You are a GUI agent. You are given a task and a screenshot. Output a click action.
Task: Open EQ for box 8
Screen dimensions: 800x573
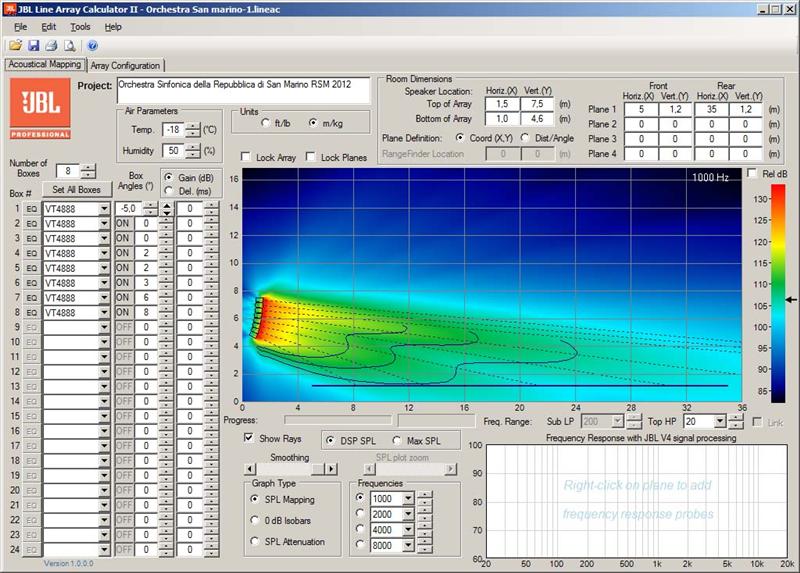[x=32, y=312]
